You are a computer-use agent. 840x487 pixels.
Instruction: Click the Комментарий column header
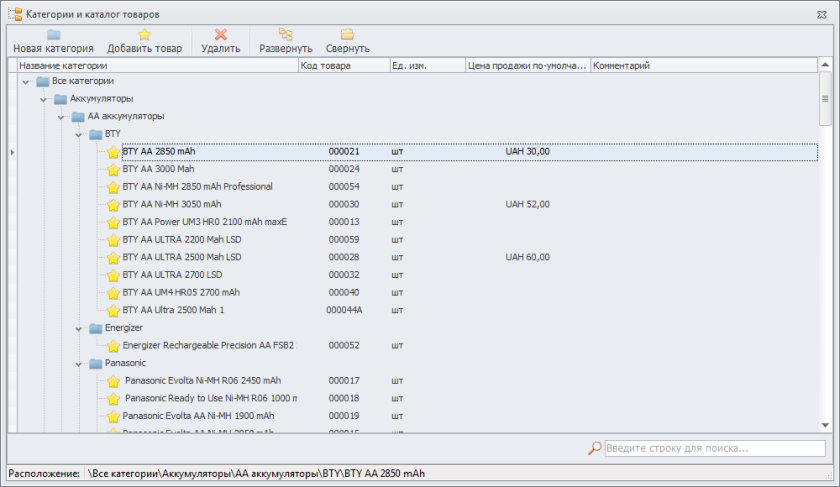[700, 66]
